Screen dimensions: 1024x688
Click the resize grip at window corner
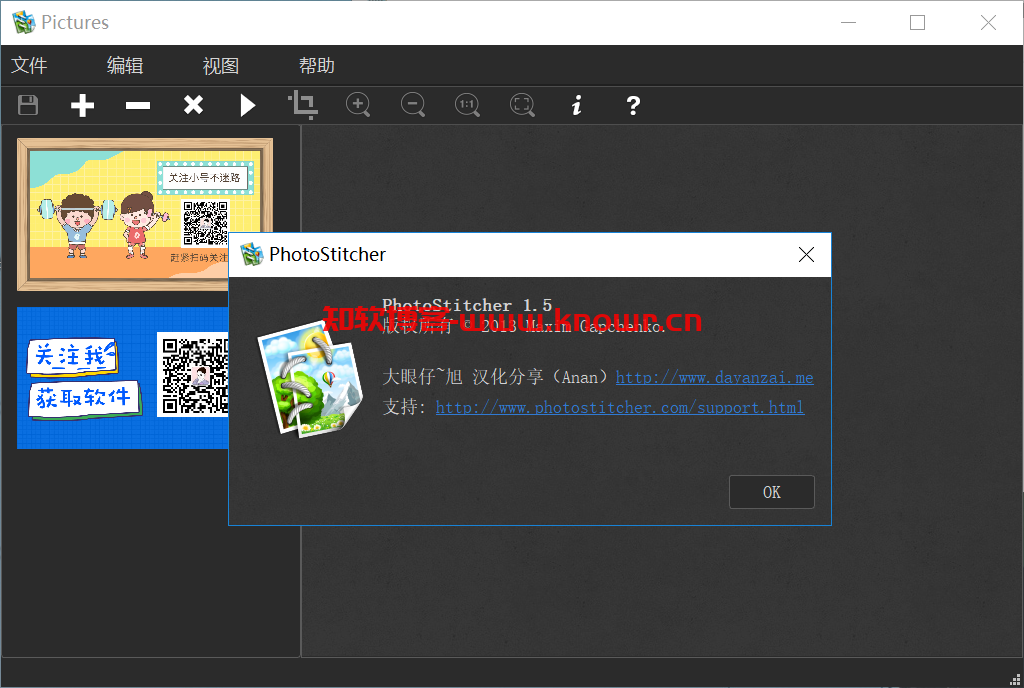point(1015,680)
